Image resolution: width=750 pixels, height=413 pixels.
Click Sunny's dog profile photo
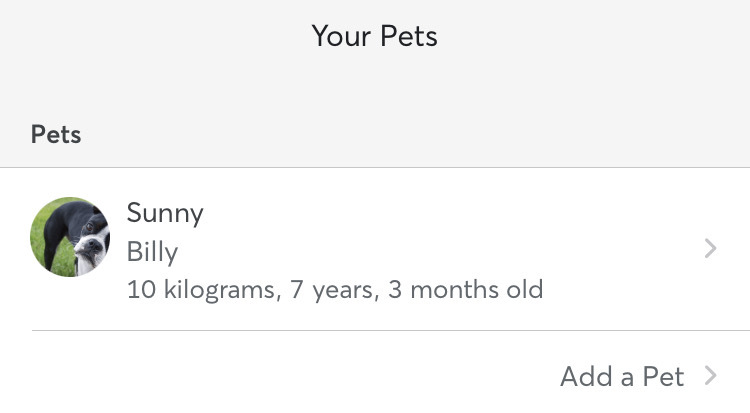click(x=70, y=237)
